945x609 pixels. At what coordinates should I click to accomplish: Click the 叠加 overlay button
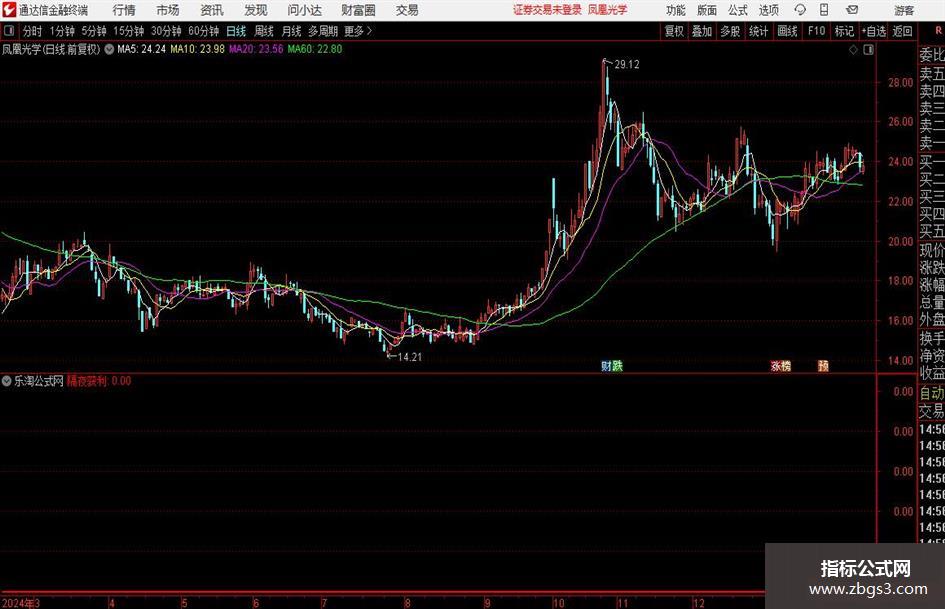[x=702, y=31]
